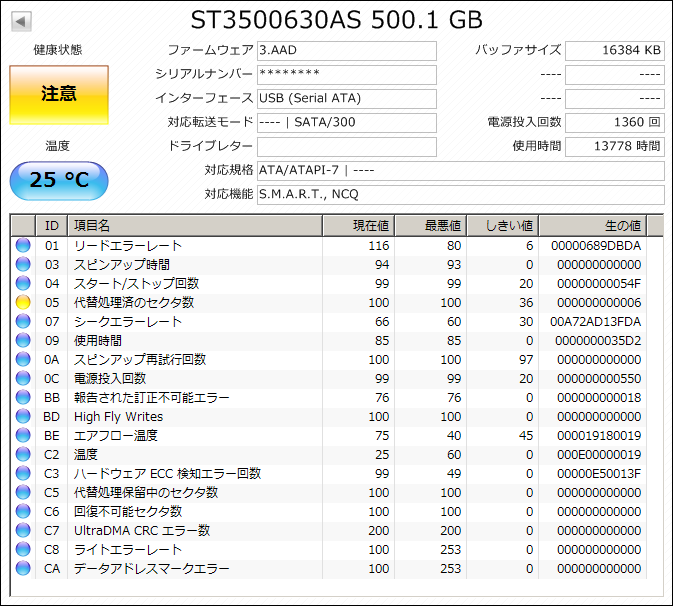Select the スピンアップ再試行回数 row name

140,359
